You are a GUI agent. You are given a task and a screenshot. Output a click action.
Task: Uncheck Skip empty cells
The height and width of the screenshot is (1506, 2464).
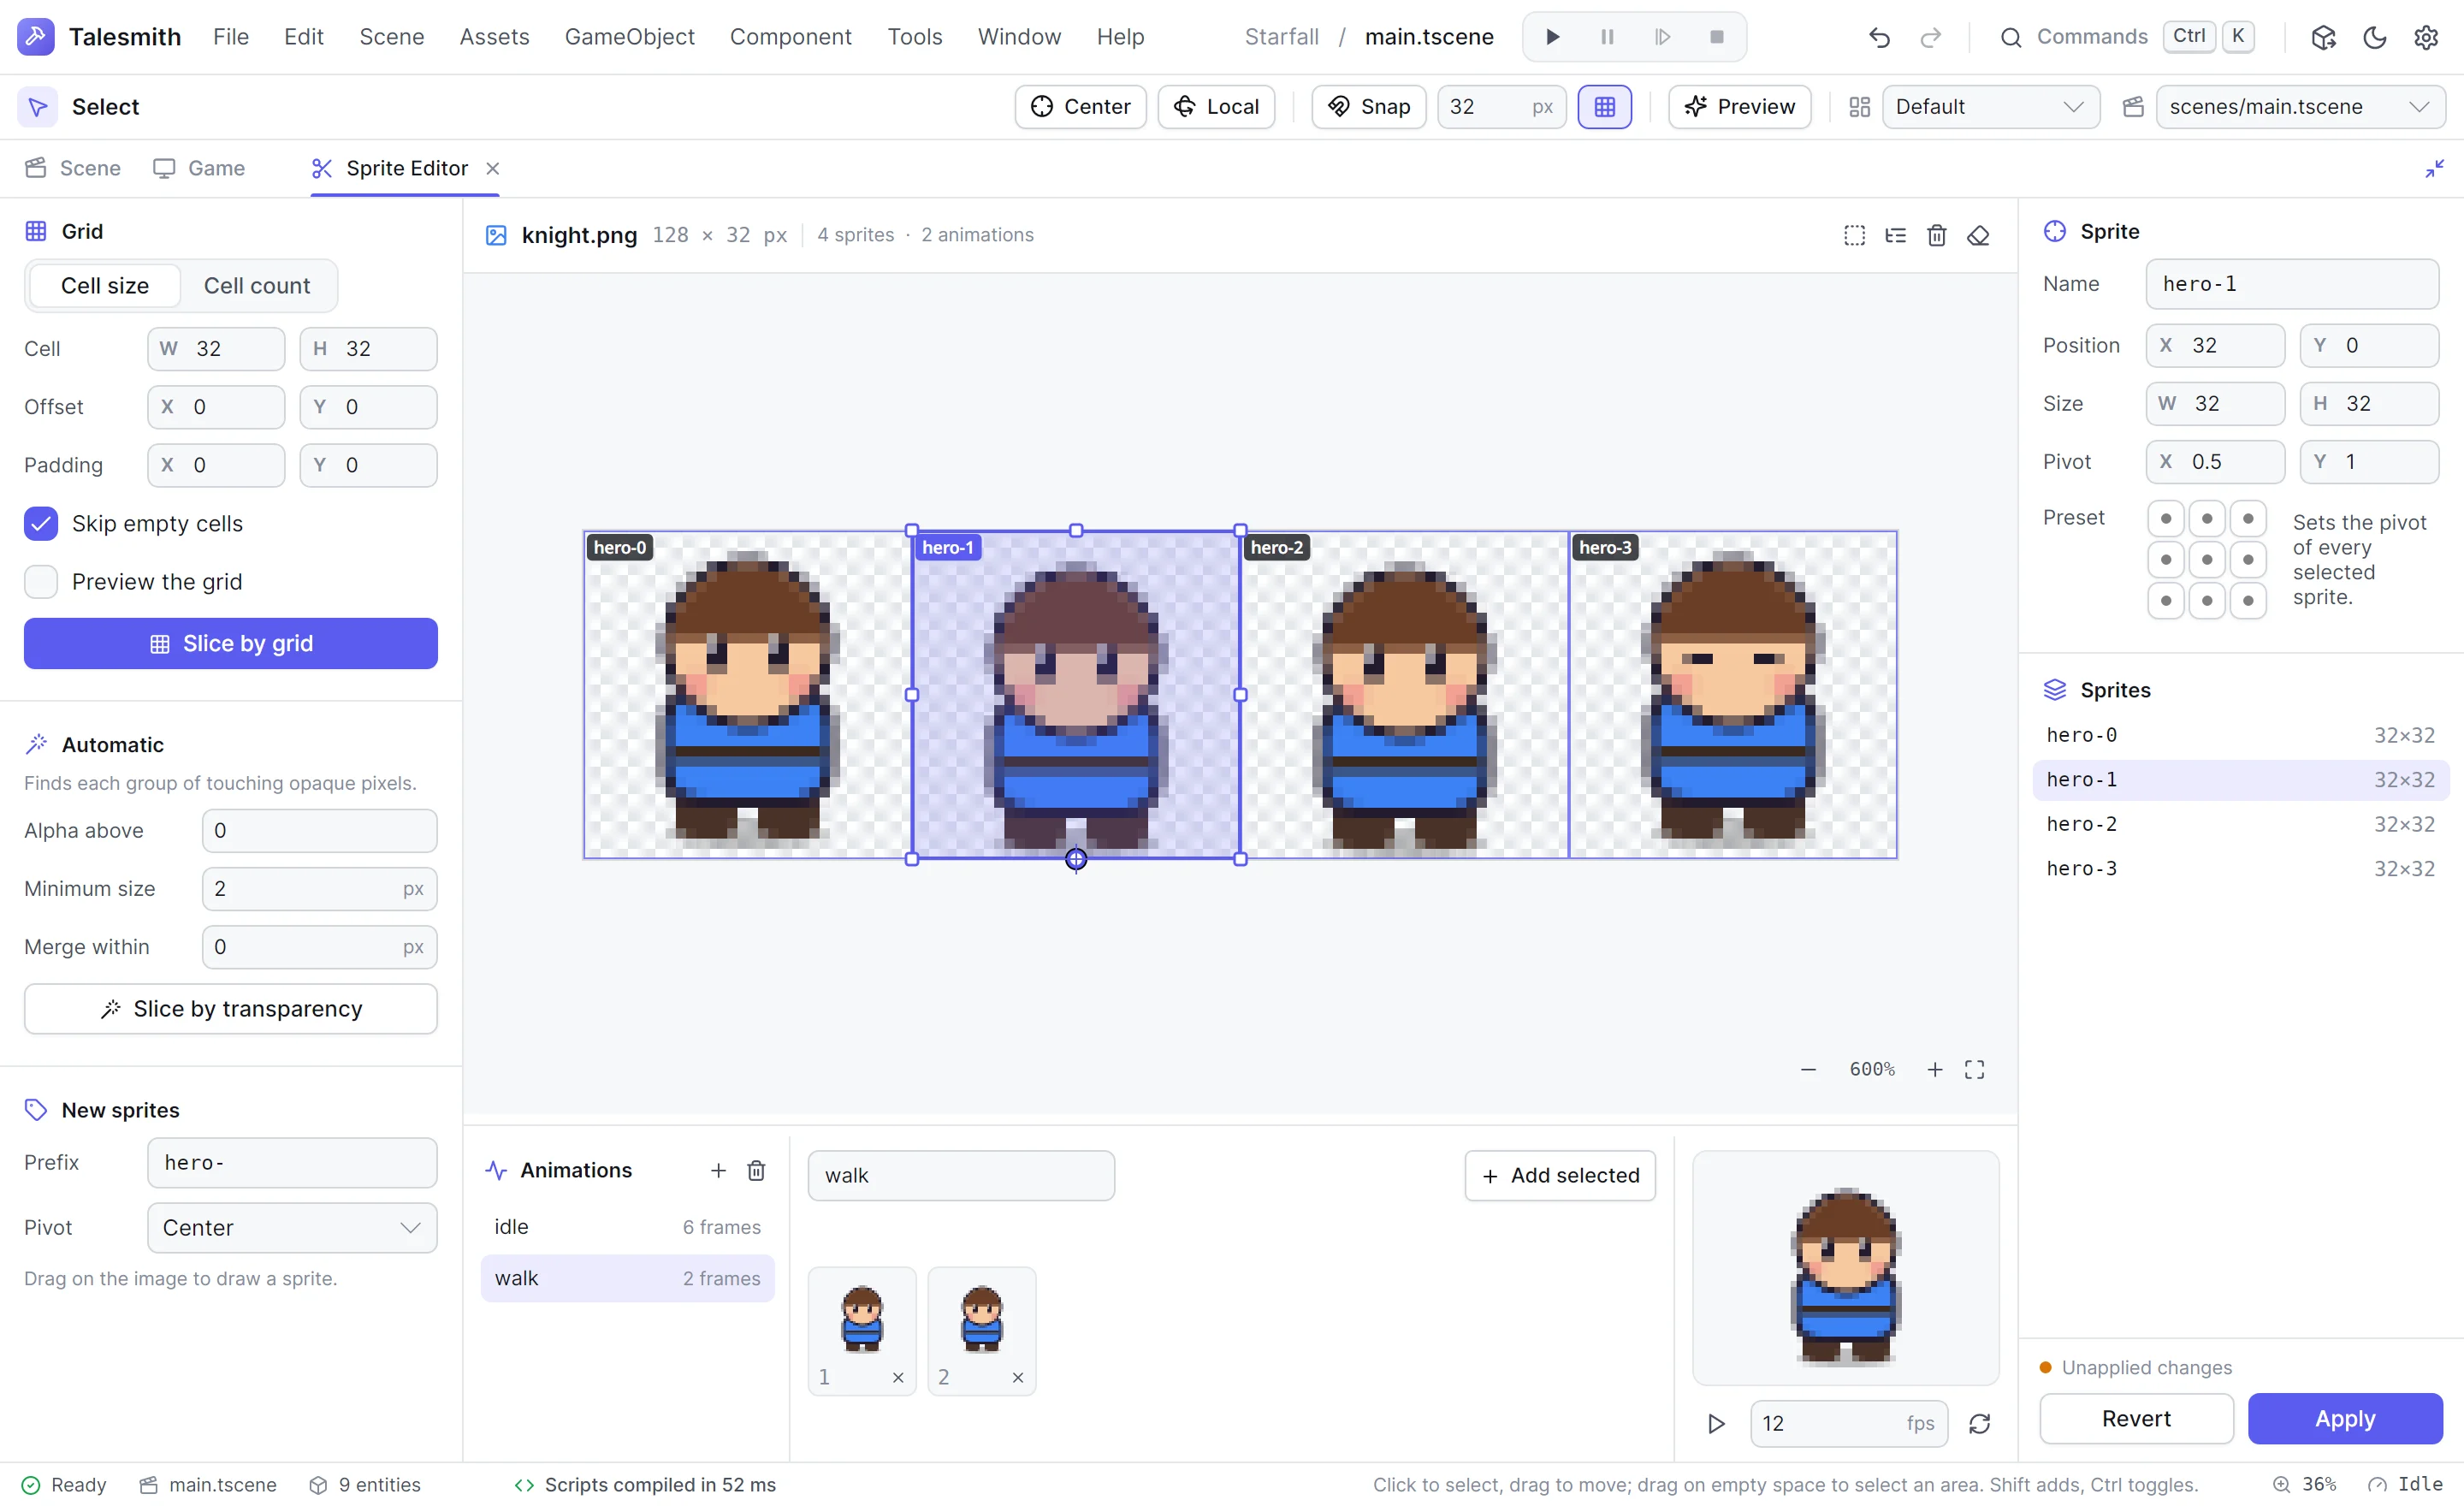[41, 523]
